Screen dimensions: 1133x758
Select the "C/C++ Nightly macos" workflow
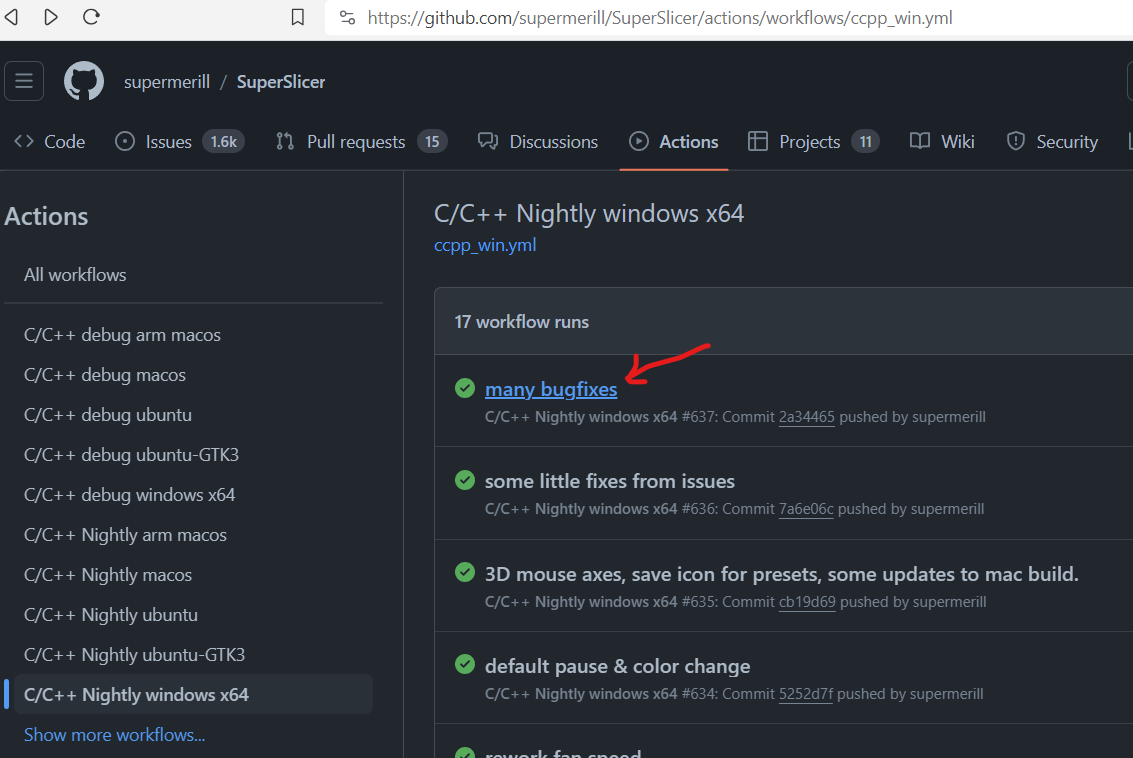(x=108, y=574)
